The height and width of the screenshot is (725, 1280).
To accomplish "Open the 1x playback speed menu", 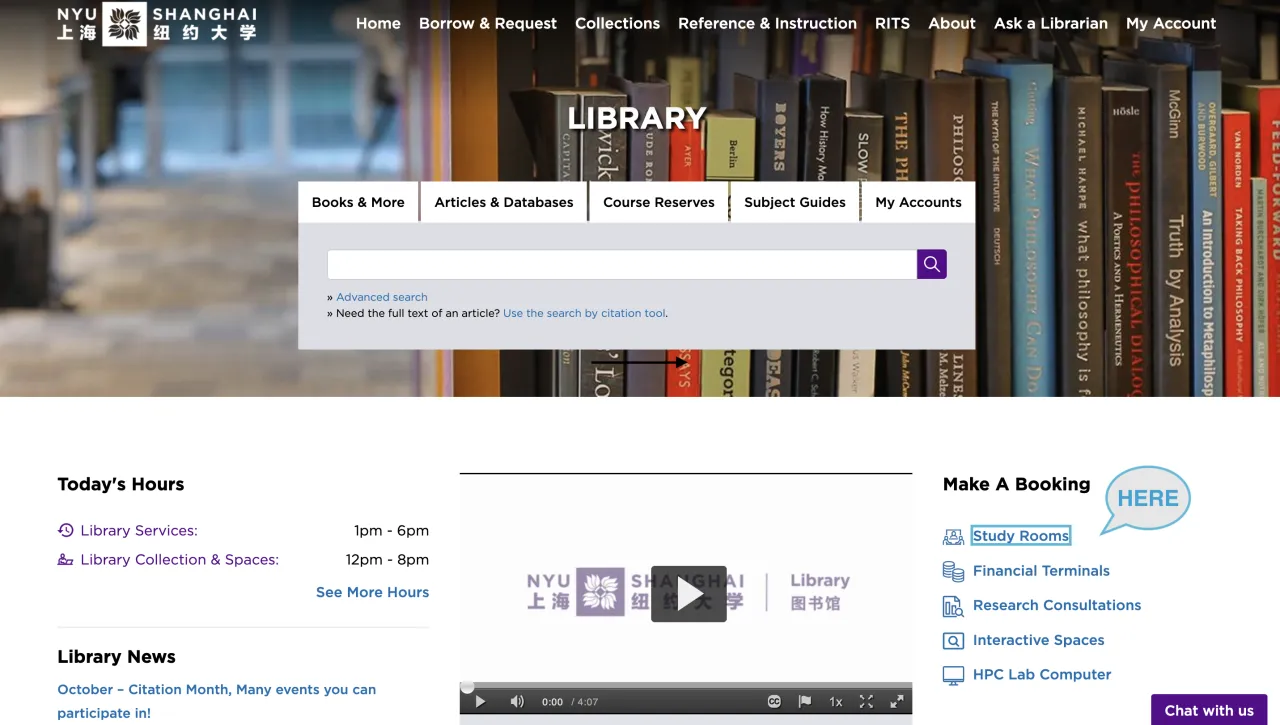I will click(x=836, y=702).
